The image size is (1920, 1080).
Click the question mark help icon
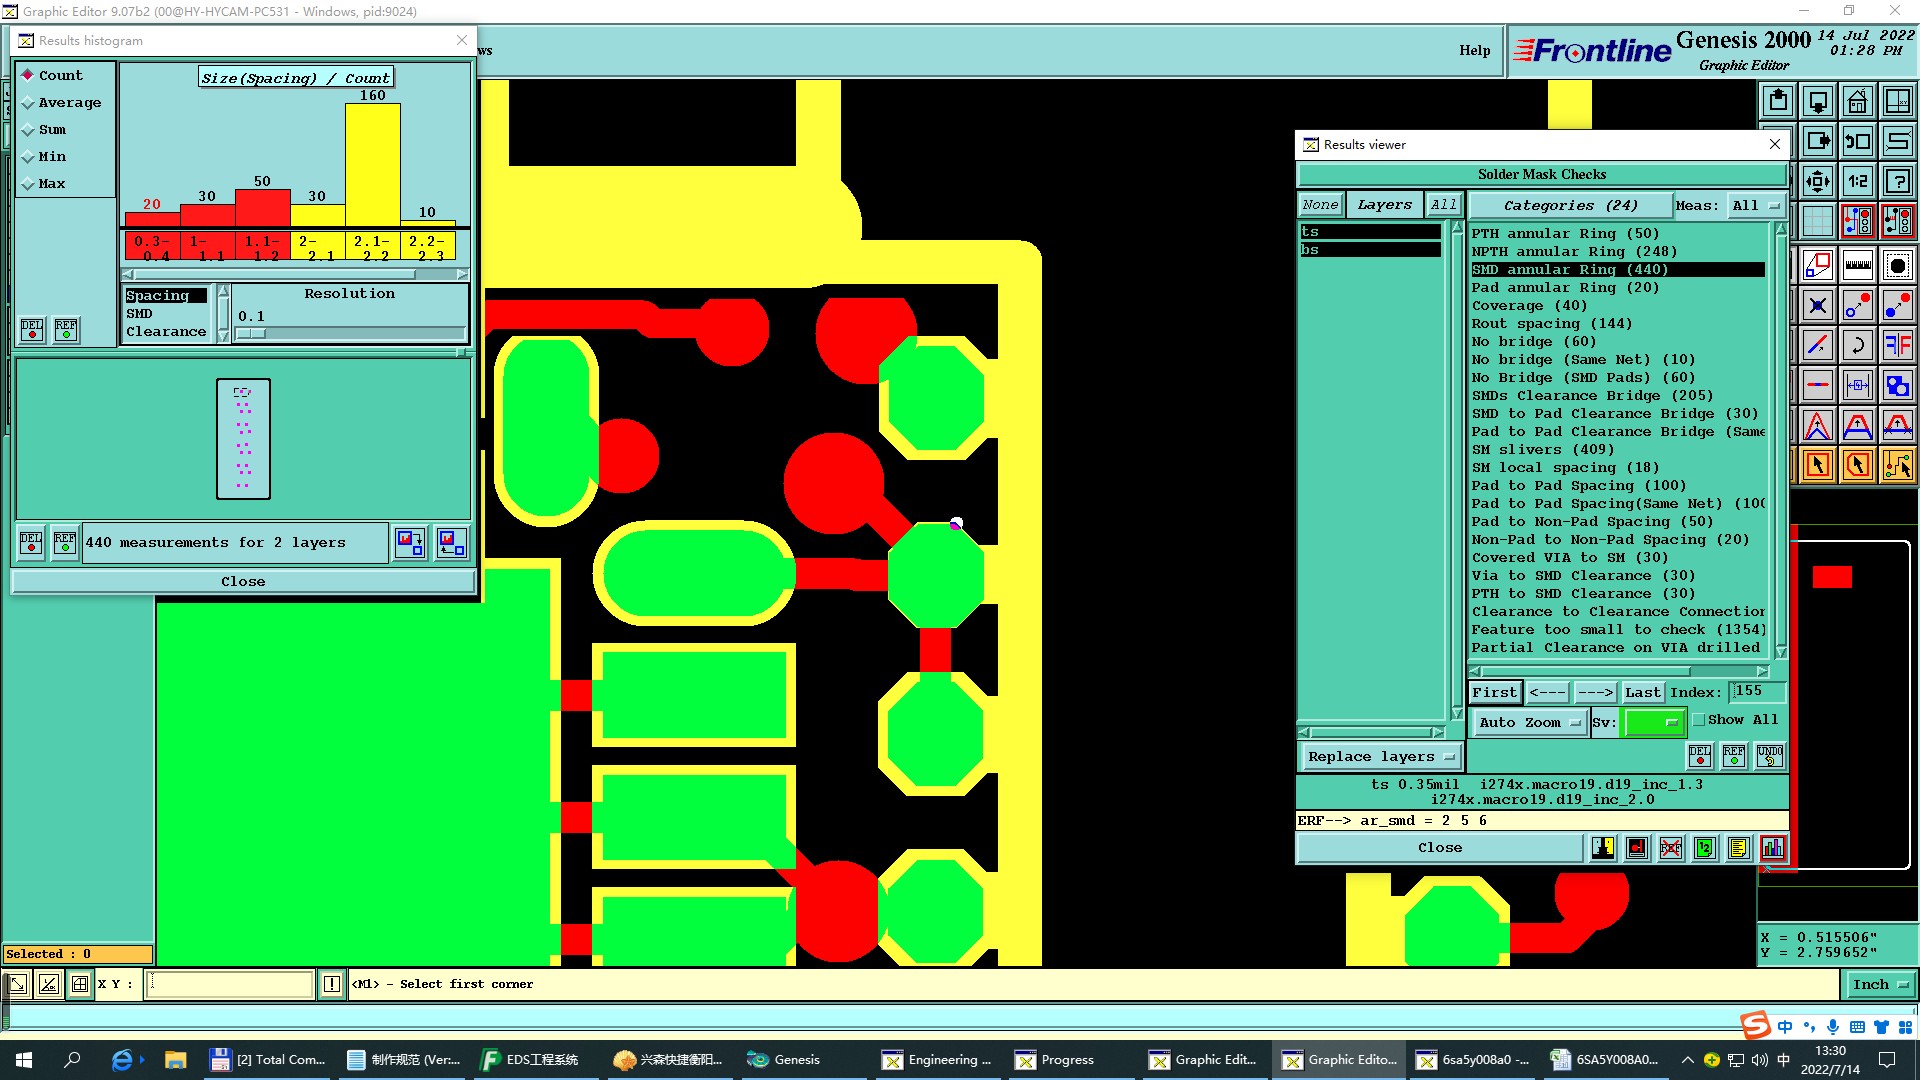point(1898,181)
